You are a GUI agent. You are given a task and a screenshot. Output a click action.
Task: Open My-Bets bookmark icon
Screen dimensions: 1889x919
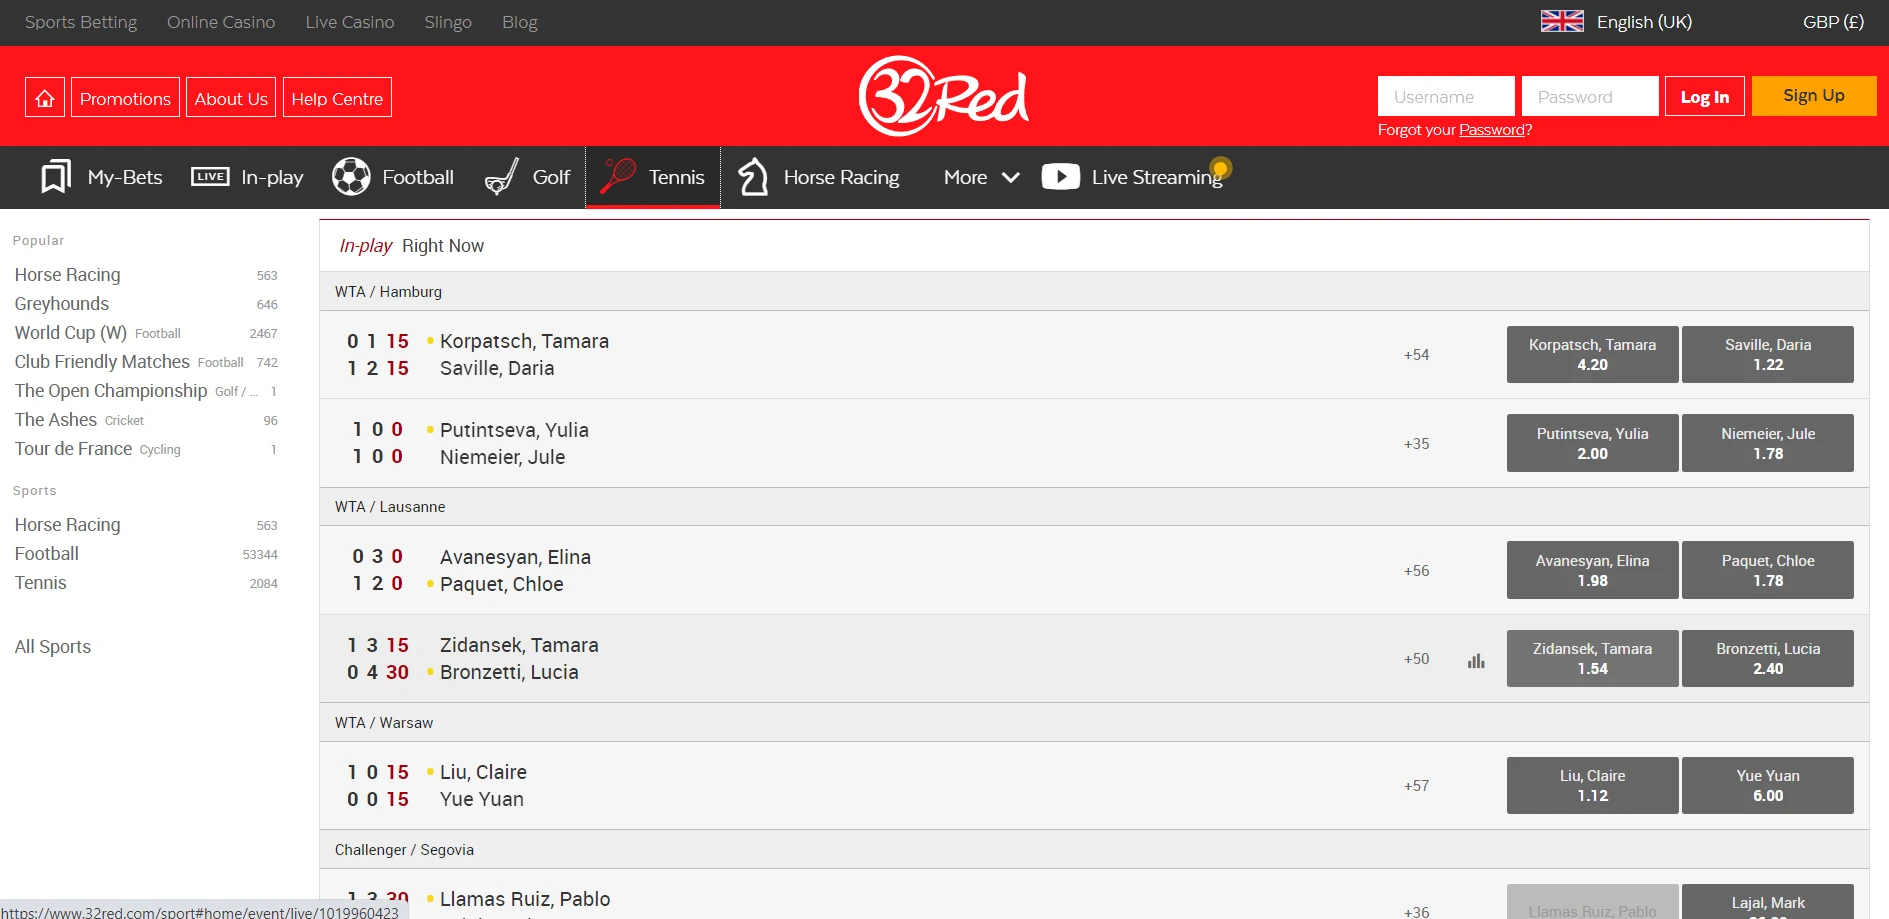click(56, 177)
